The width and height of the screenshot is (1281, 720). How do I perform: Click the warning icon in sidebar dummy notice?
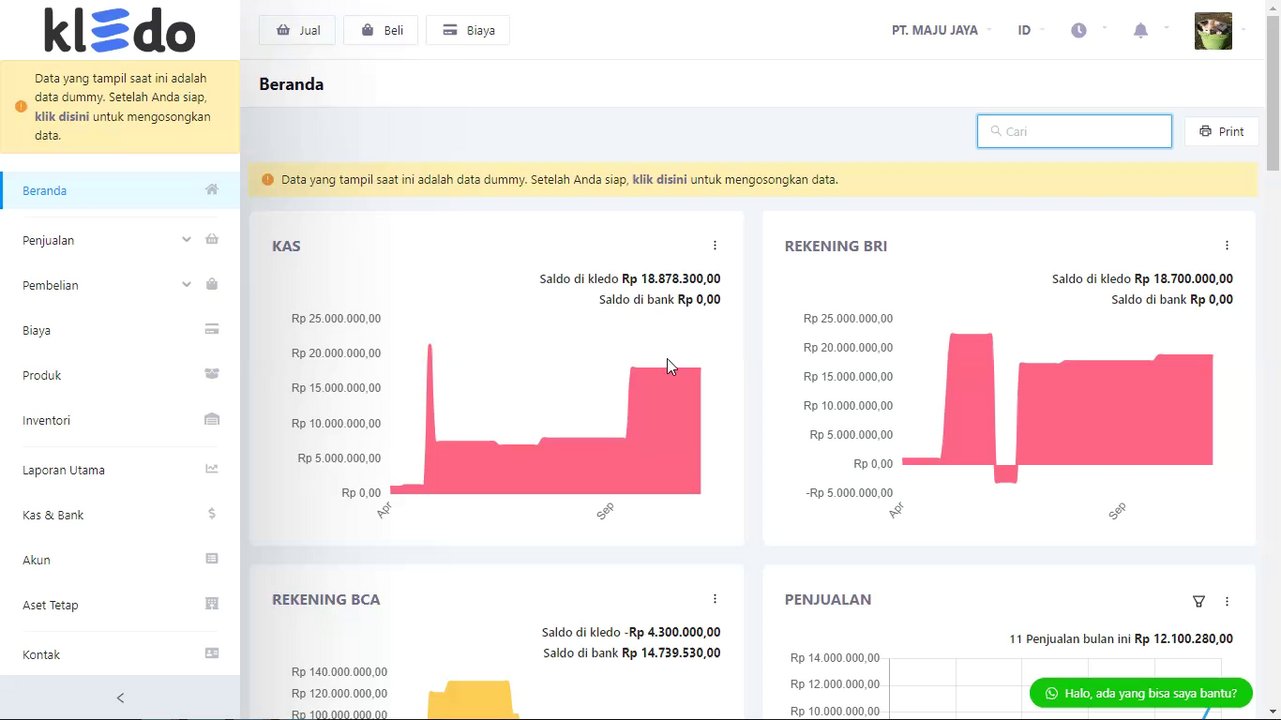click(x=21, y=106)
